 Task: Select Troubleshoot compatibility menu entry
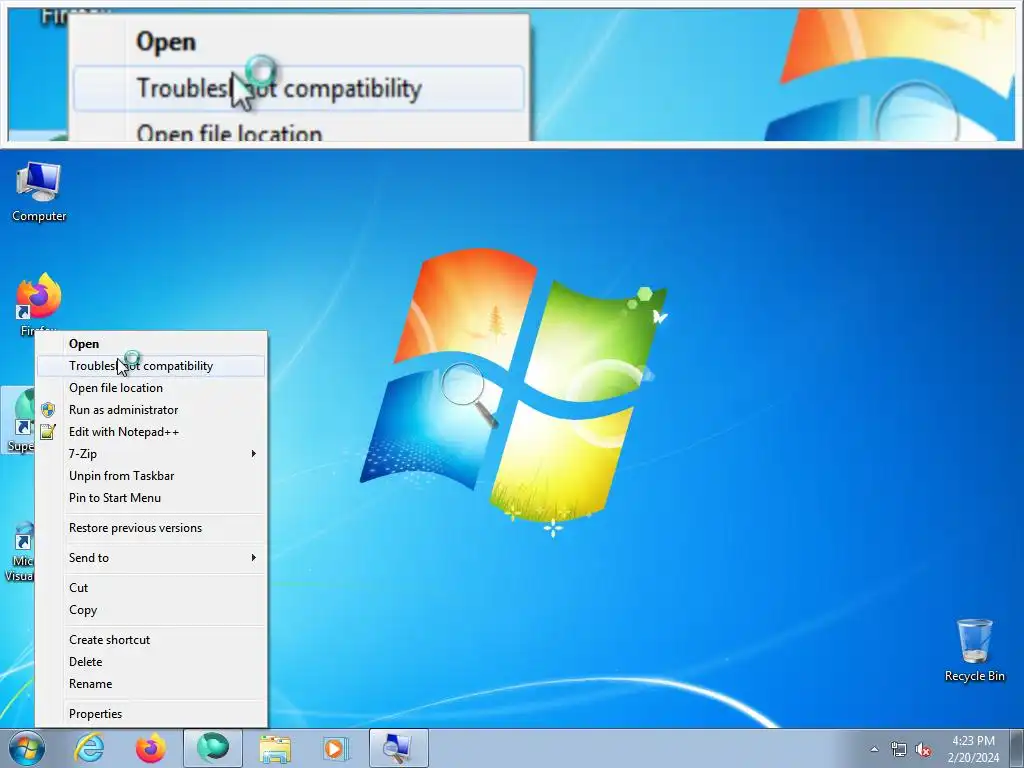coord(151,366)
